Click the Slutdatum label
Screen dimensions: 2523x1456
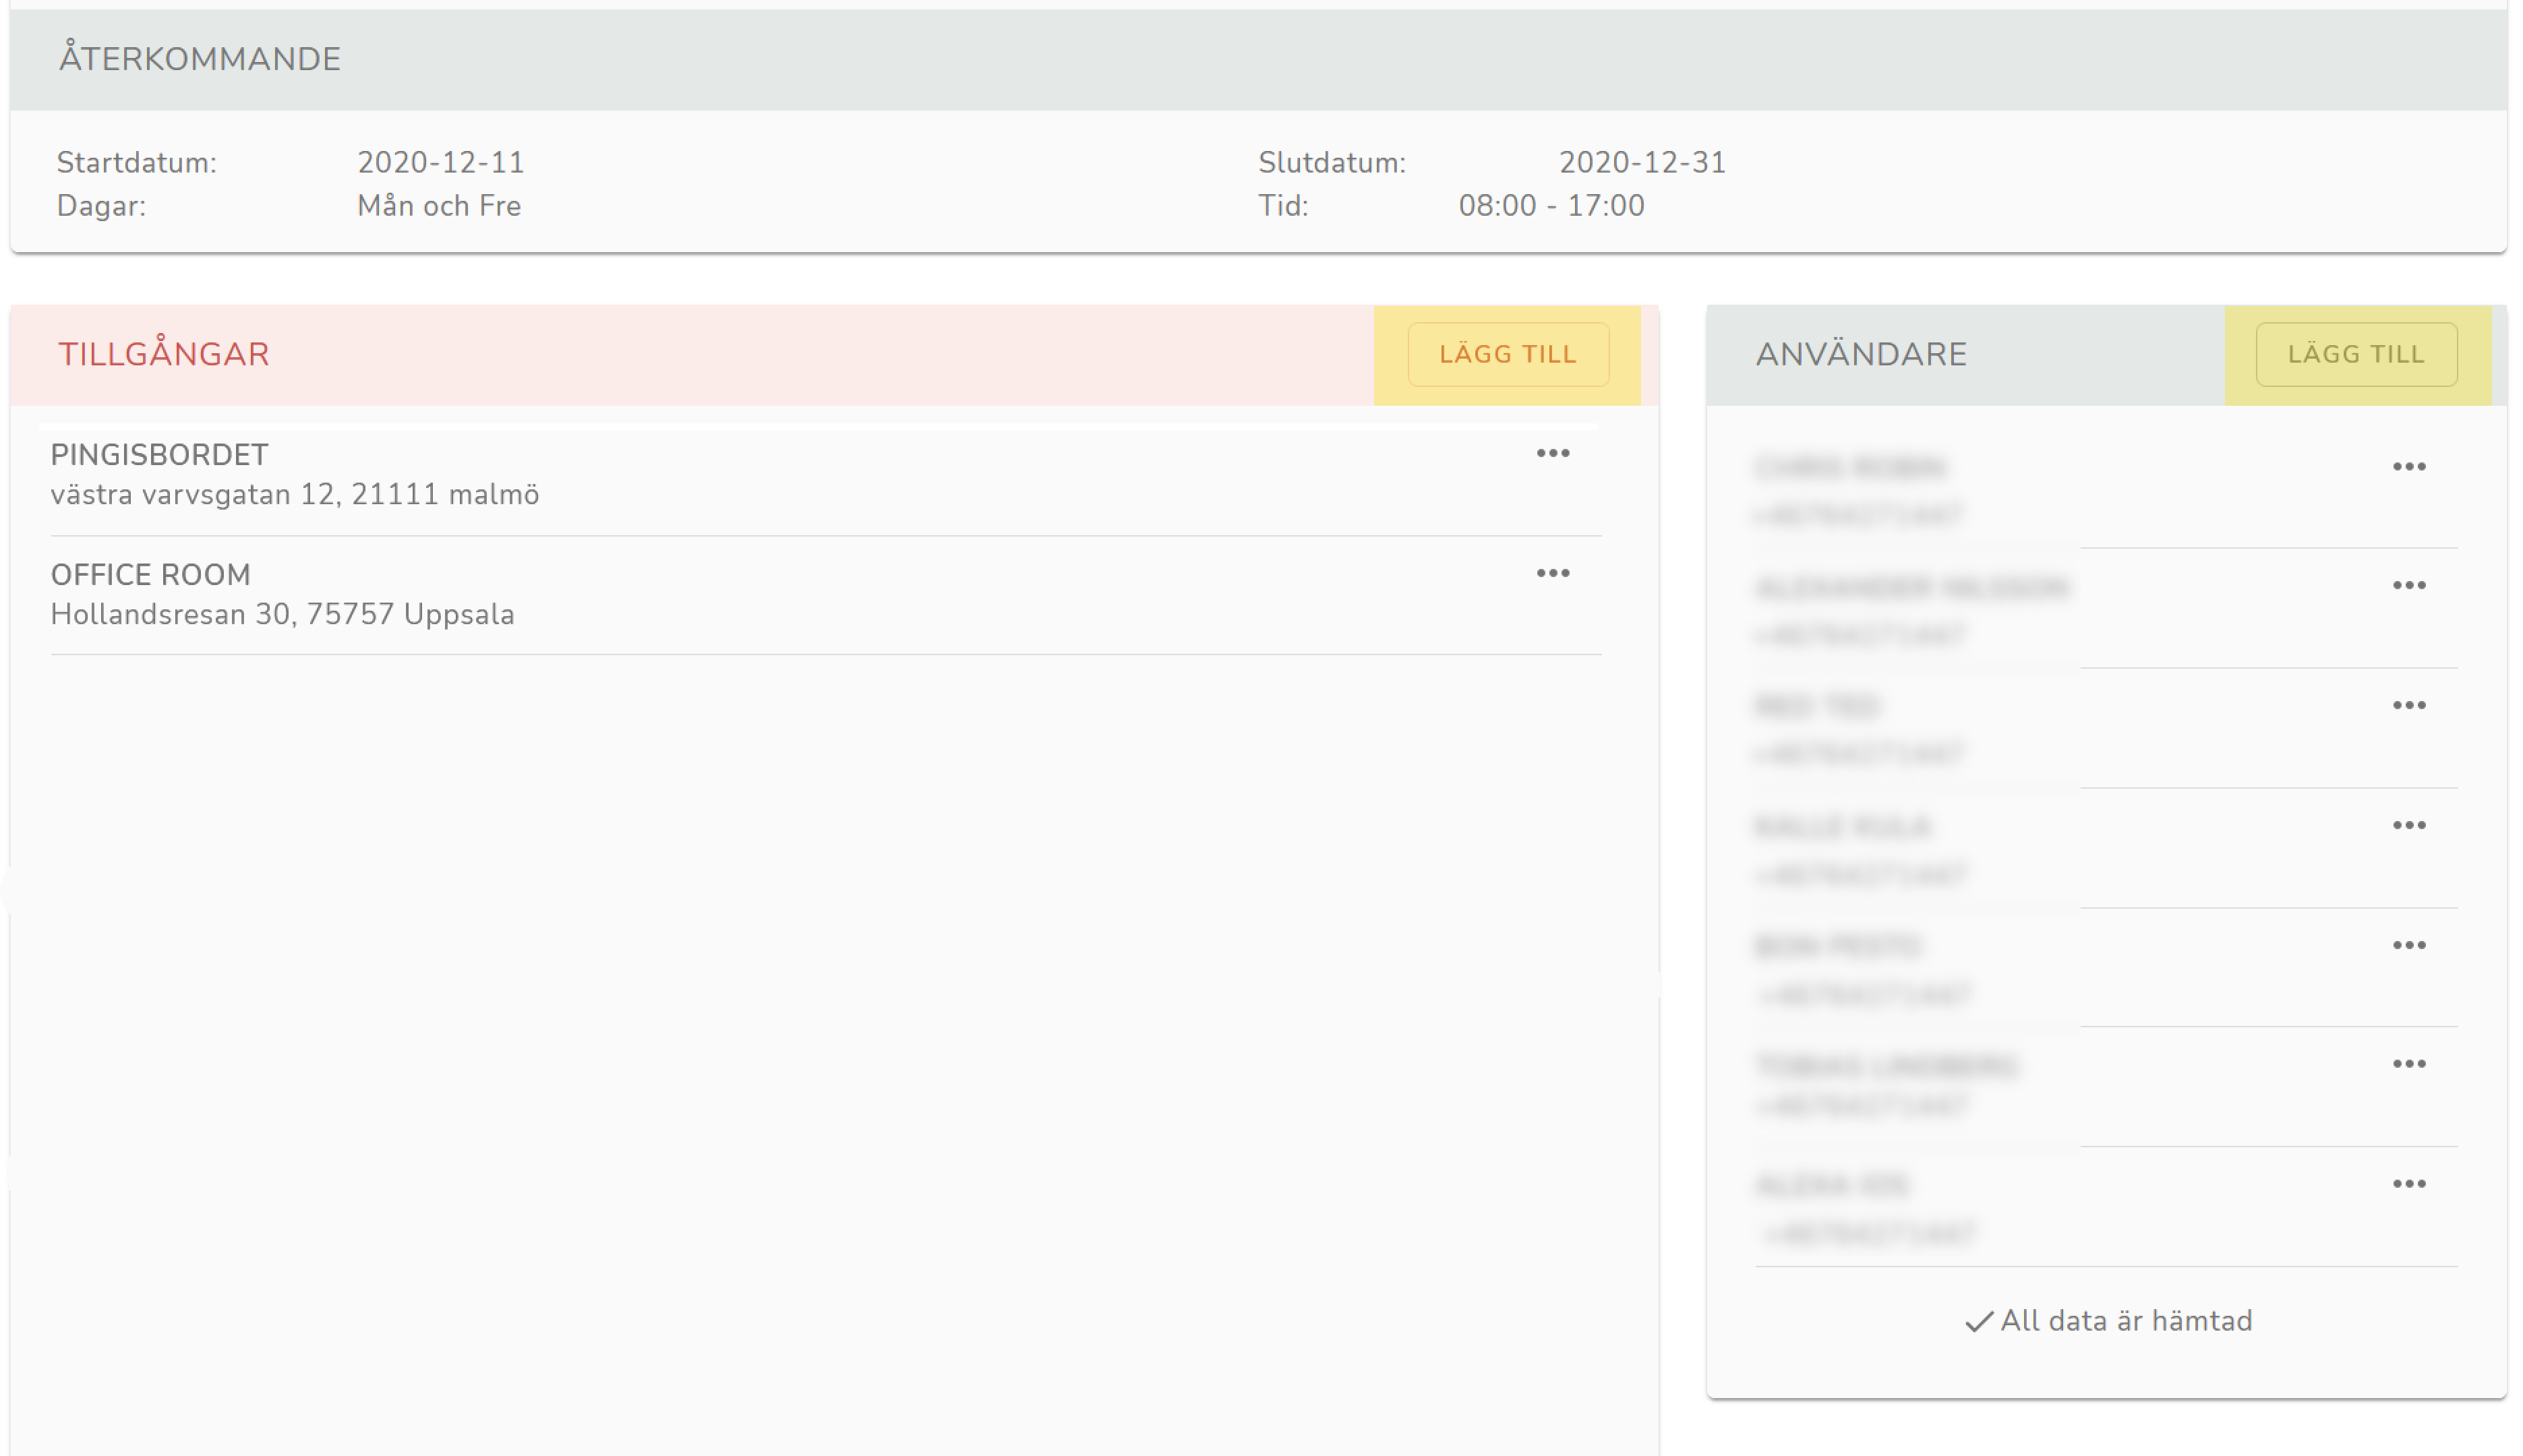pyautogui.click(x=1331, y=163)
